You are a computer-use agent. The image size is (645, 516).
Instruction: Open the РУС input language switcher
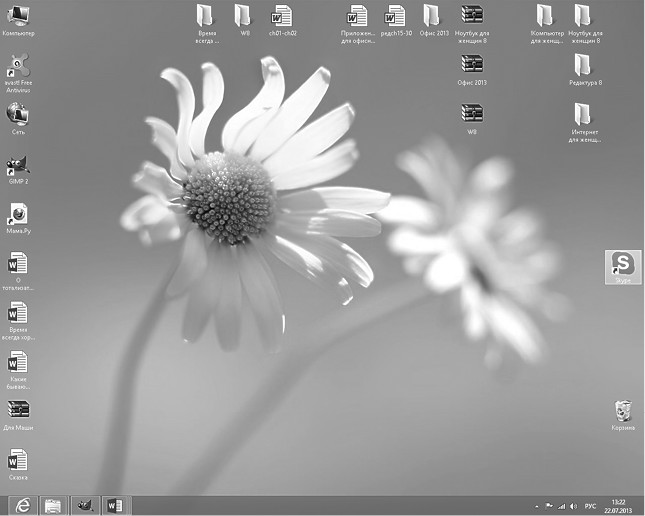[590, 505]
